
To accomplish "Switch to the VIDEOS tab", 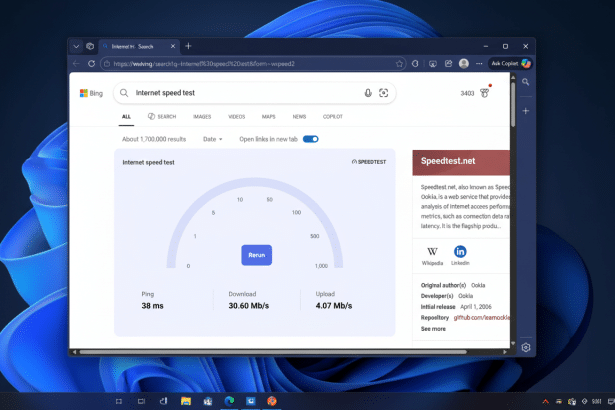I will coord(237,117).
